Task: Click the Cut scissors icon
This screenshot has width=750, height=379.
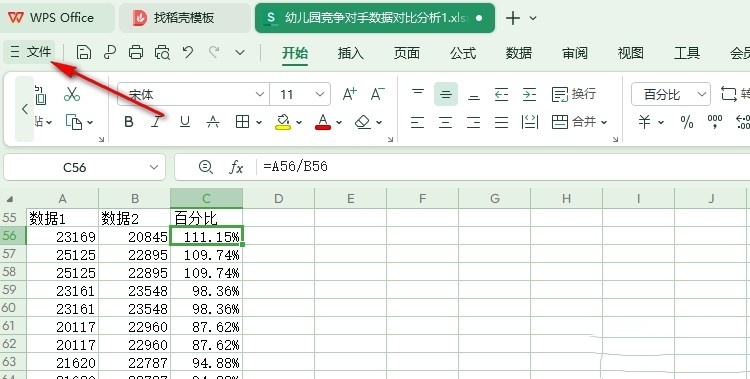Action: (72, 94)
